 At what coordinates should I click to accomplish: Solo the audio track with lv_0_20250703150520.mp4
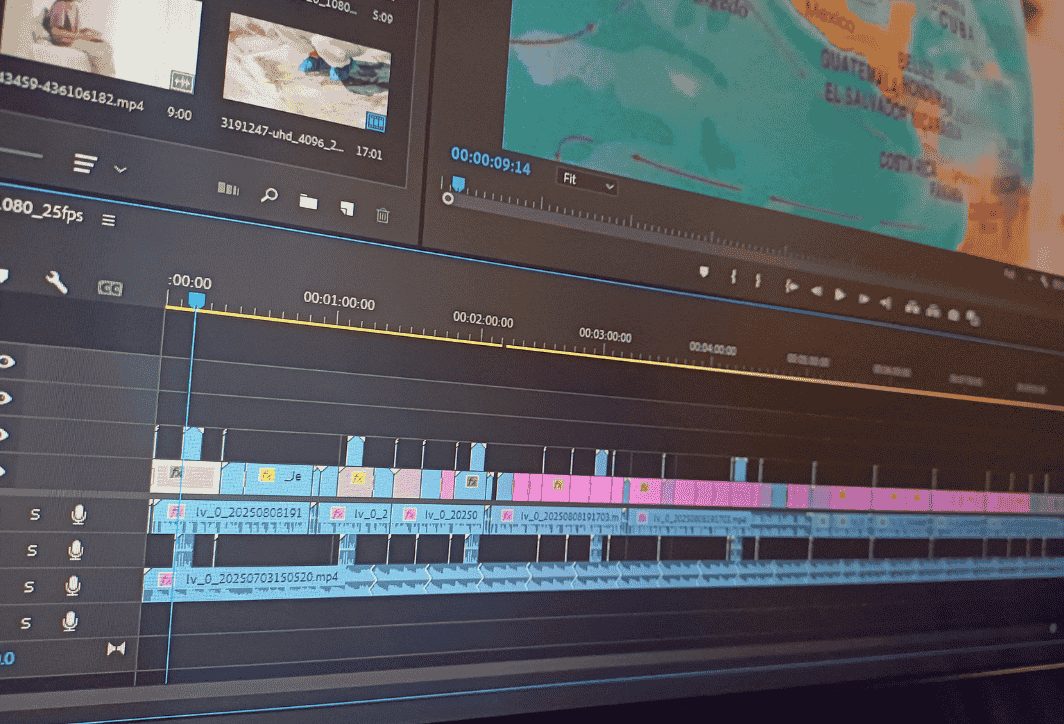tap(29, 586)
